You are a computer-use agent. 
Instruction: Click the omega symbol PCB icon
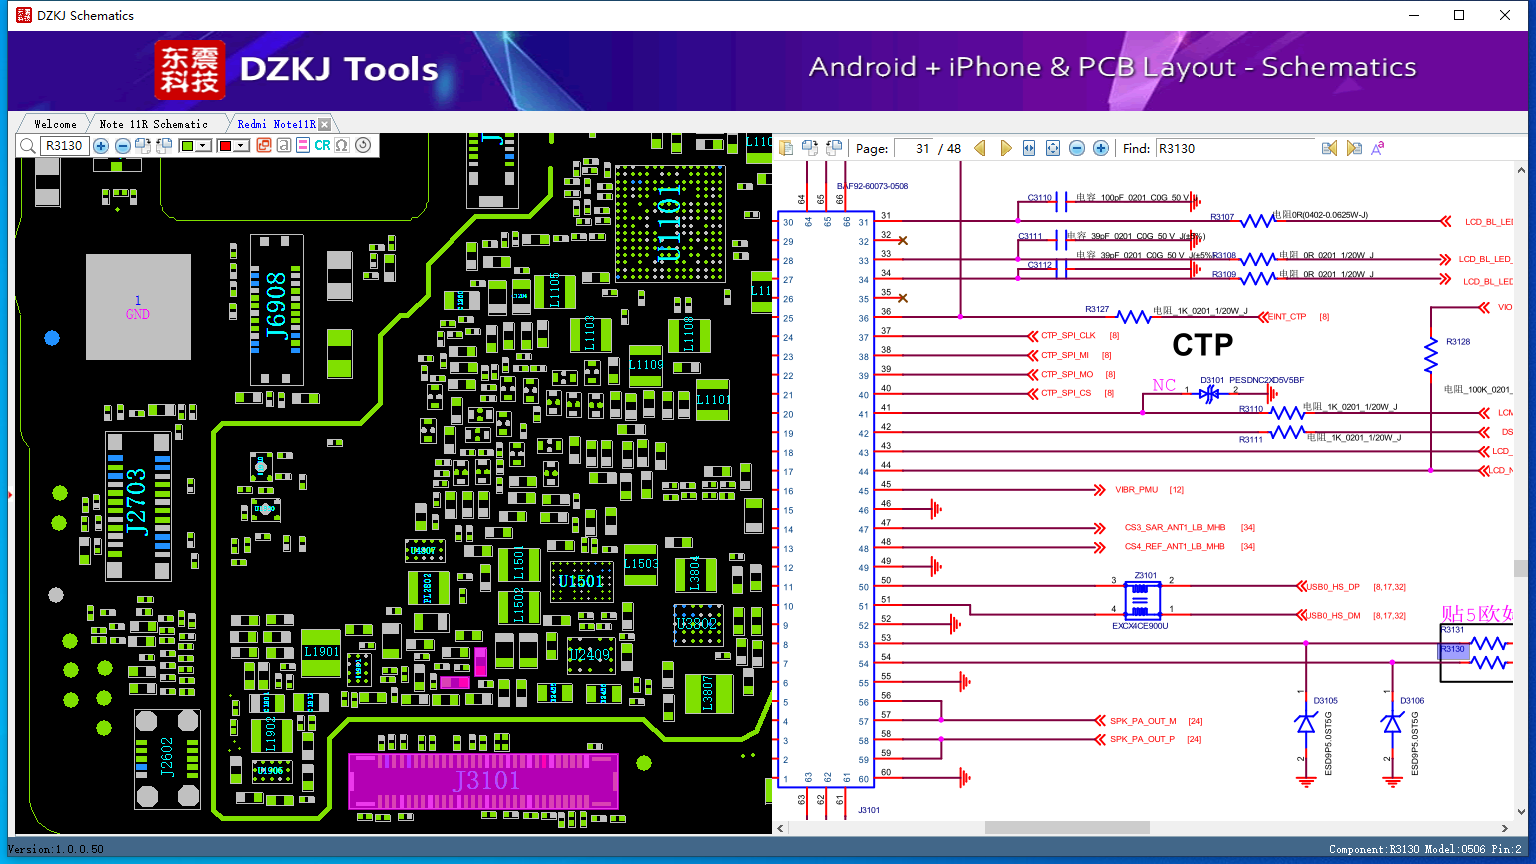tap(342, 146)
